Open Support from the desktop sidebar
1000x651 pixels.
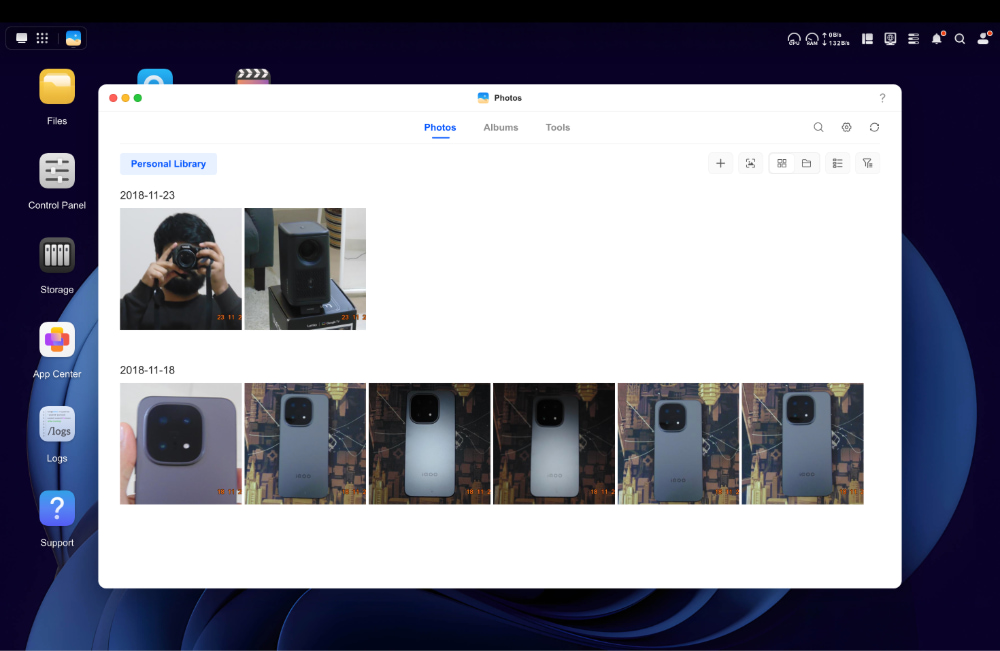coord(57,509)
